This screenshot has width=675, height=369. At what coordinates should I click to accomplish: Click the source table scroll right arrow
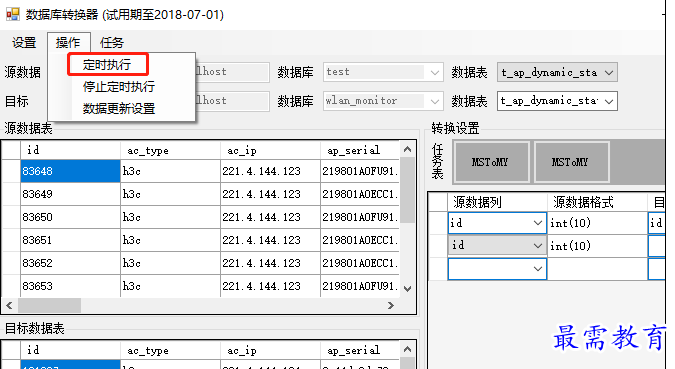[x=390, y=305]
